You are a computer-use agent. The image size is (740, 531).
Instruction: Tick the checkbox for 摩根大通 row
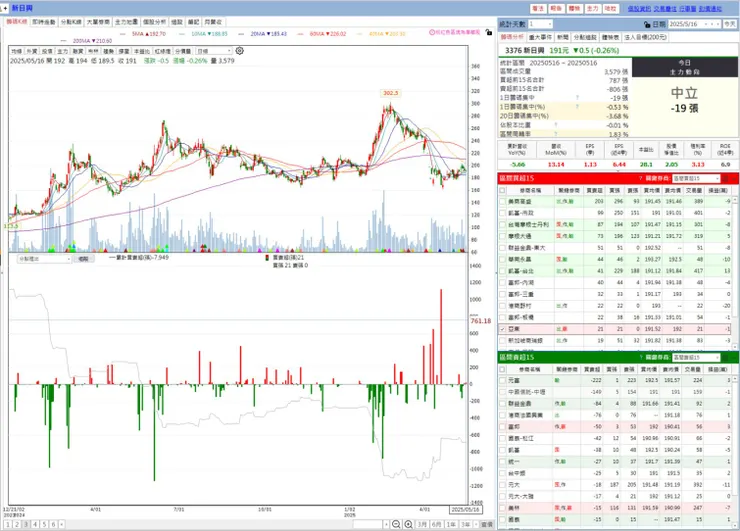(x=503, y=236)
